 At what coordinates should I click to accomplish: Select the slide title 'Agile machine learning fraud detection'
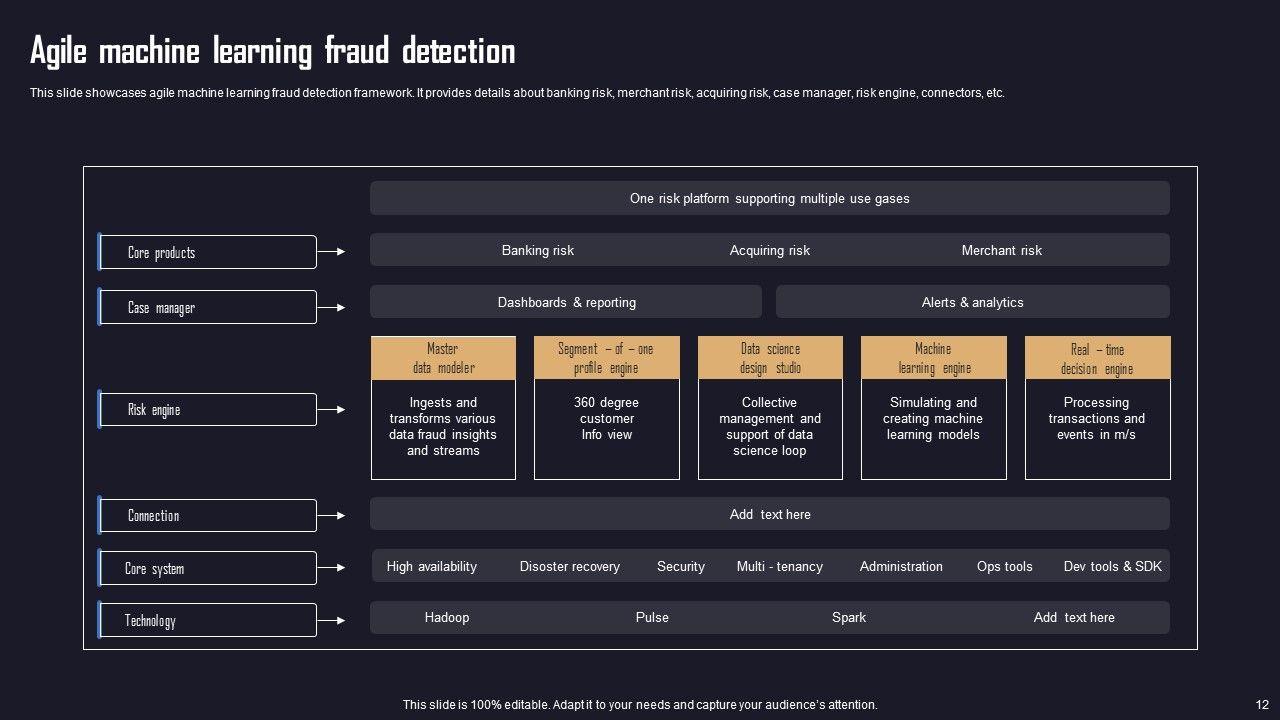(x=273, y=51)
